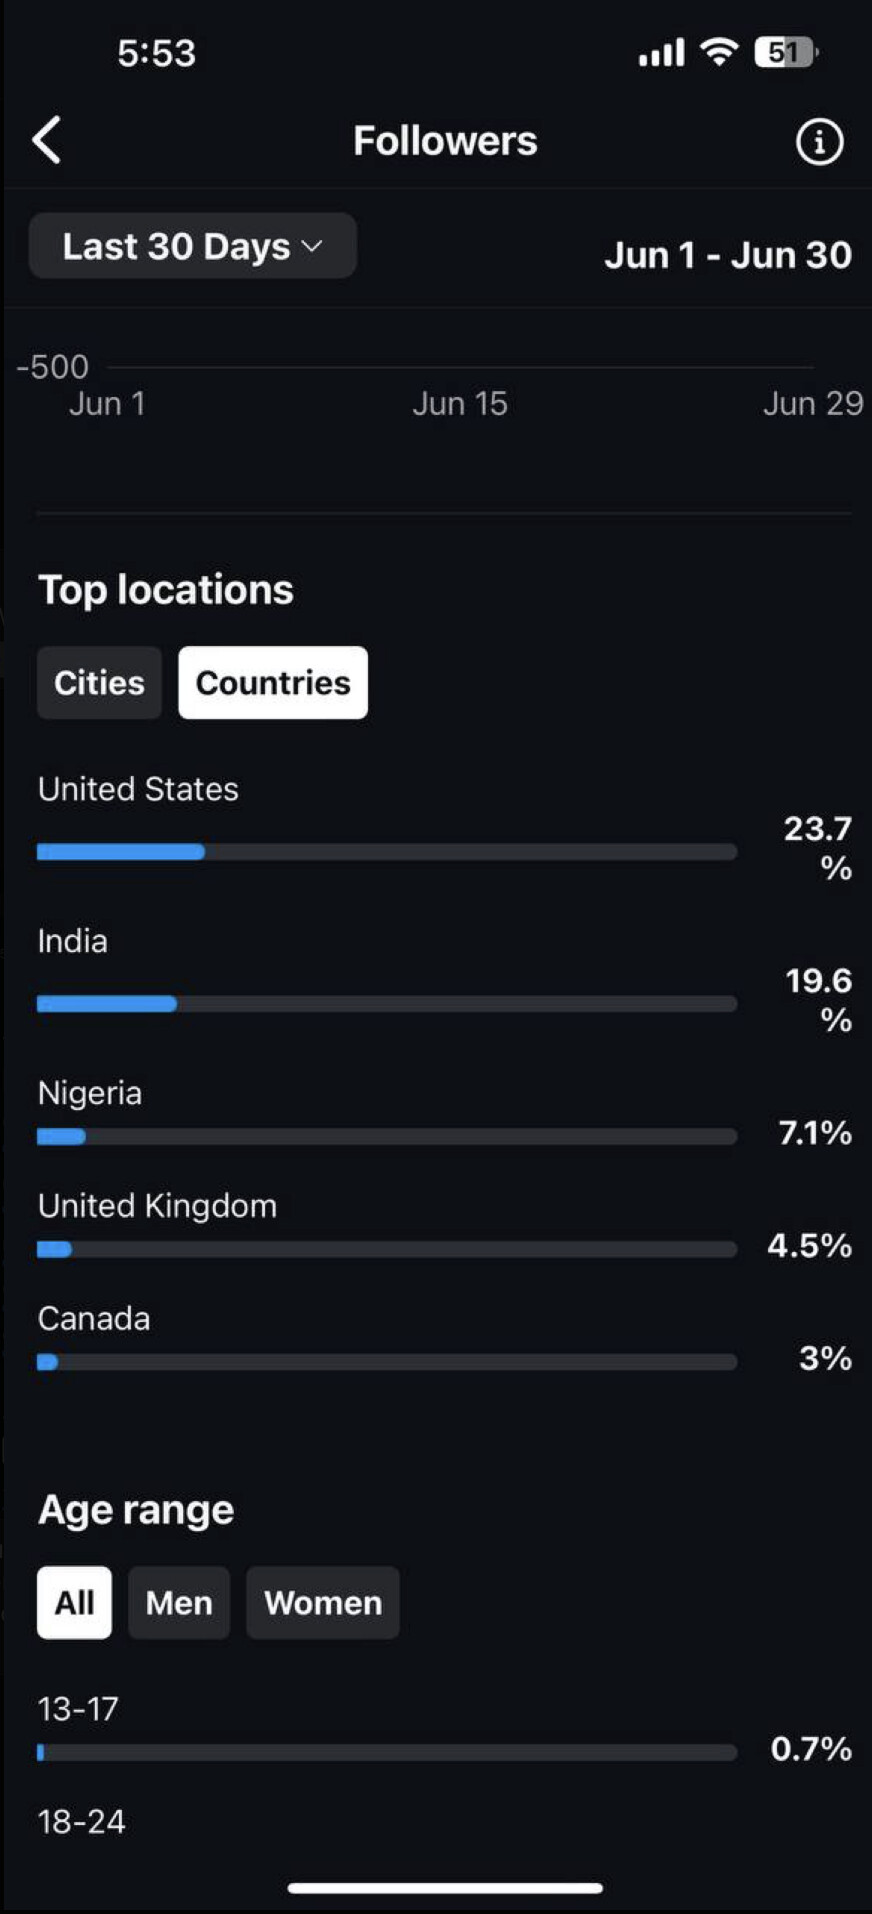Image resolution: width=872 pixels, height=1914 pixels.
Task: Tap the home indicator bar at bottom
Action: pos(445,1888)
